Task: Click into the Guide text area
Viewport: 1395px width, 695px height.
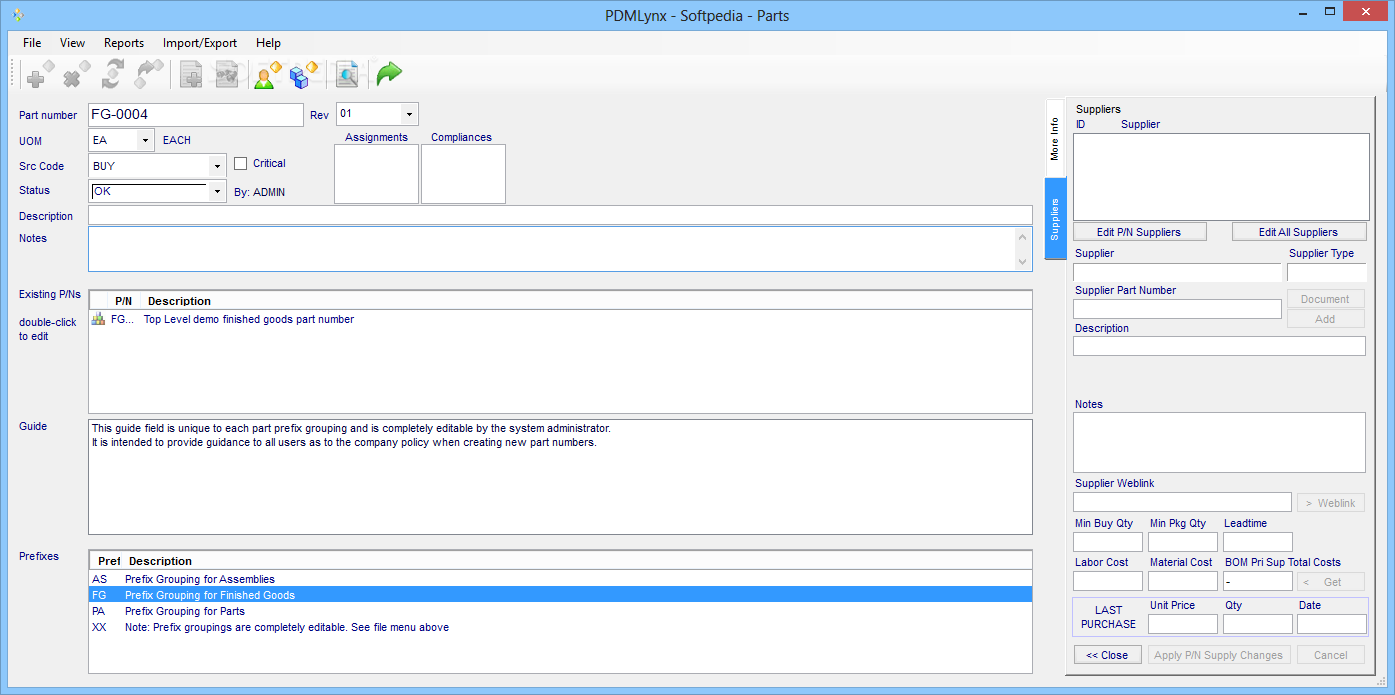Action: point(560,477)
